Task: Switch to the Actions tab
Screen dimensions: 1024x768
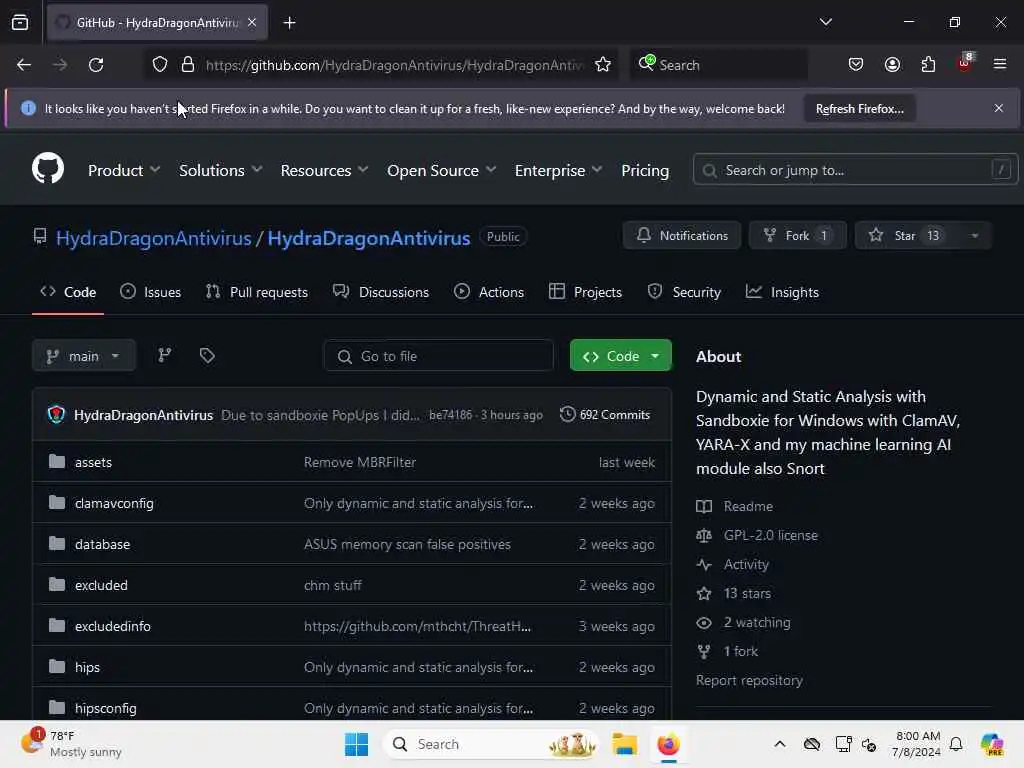Action: tap(488, 293)
